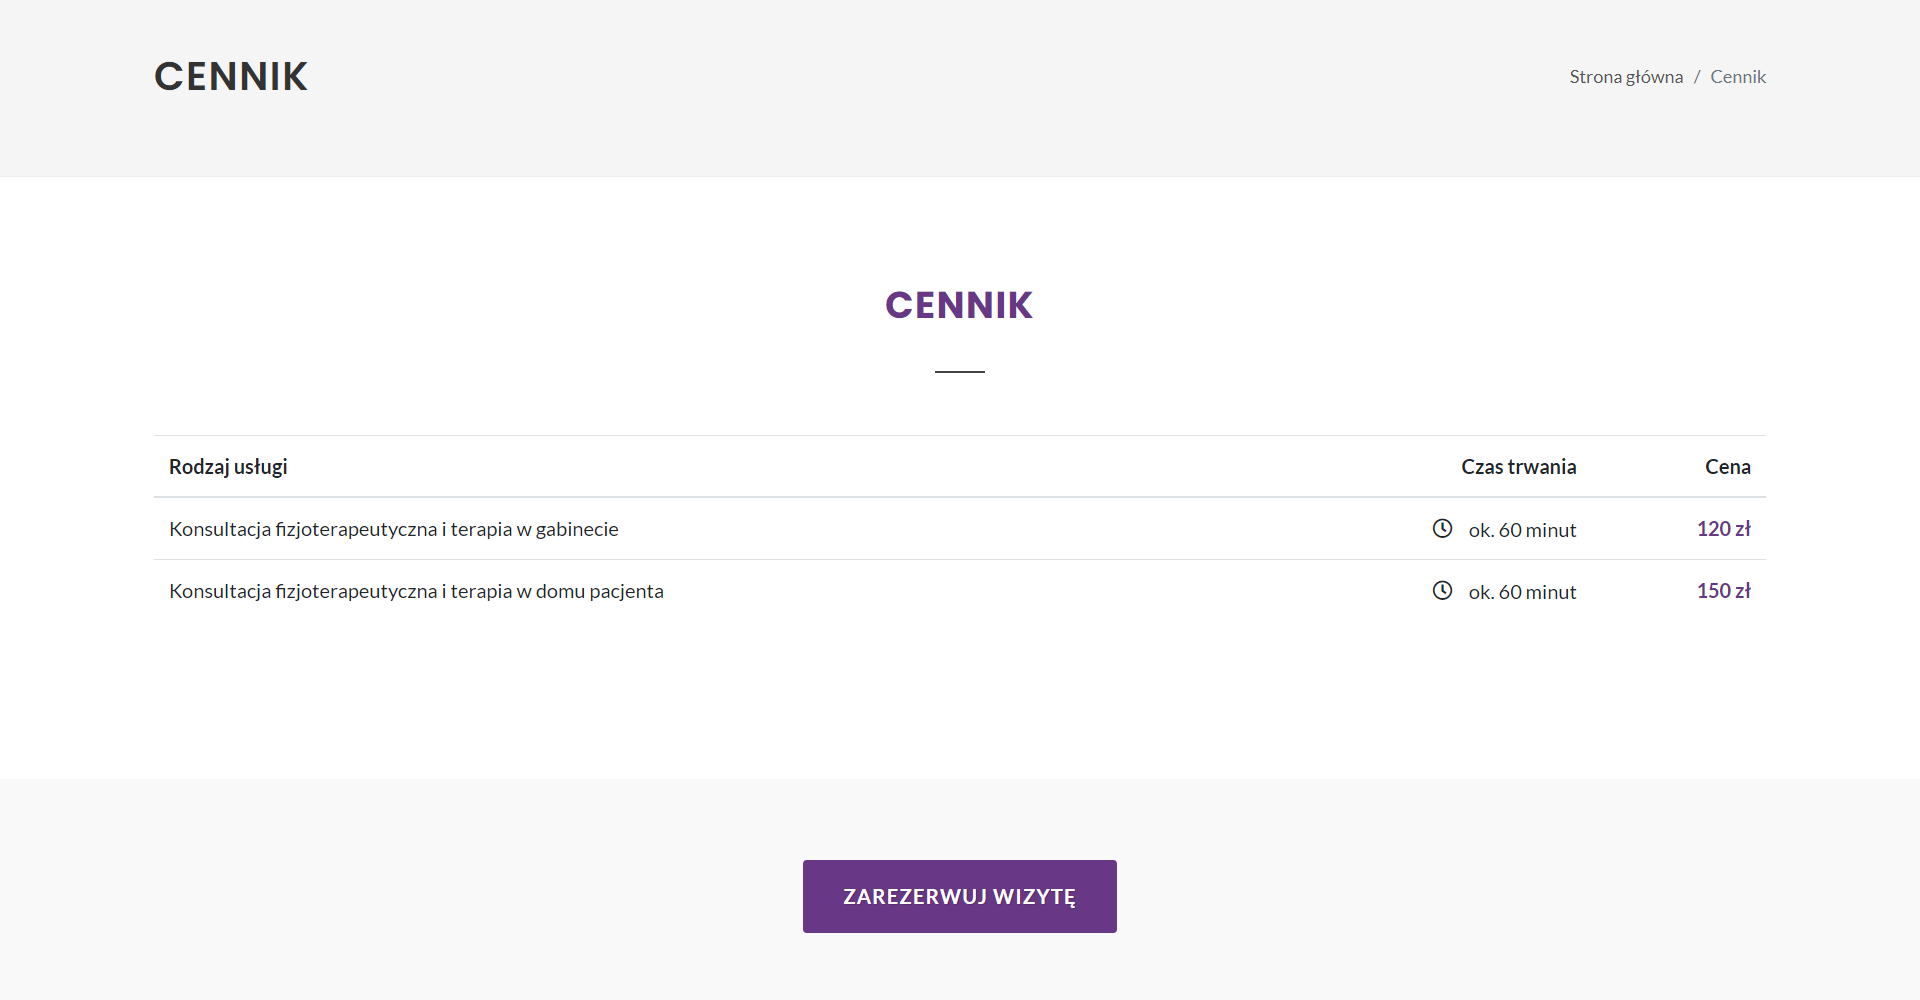Select the gabinecie consultation service row text
This screenshot has width=1920, height=1000.
point(394,529)
